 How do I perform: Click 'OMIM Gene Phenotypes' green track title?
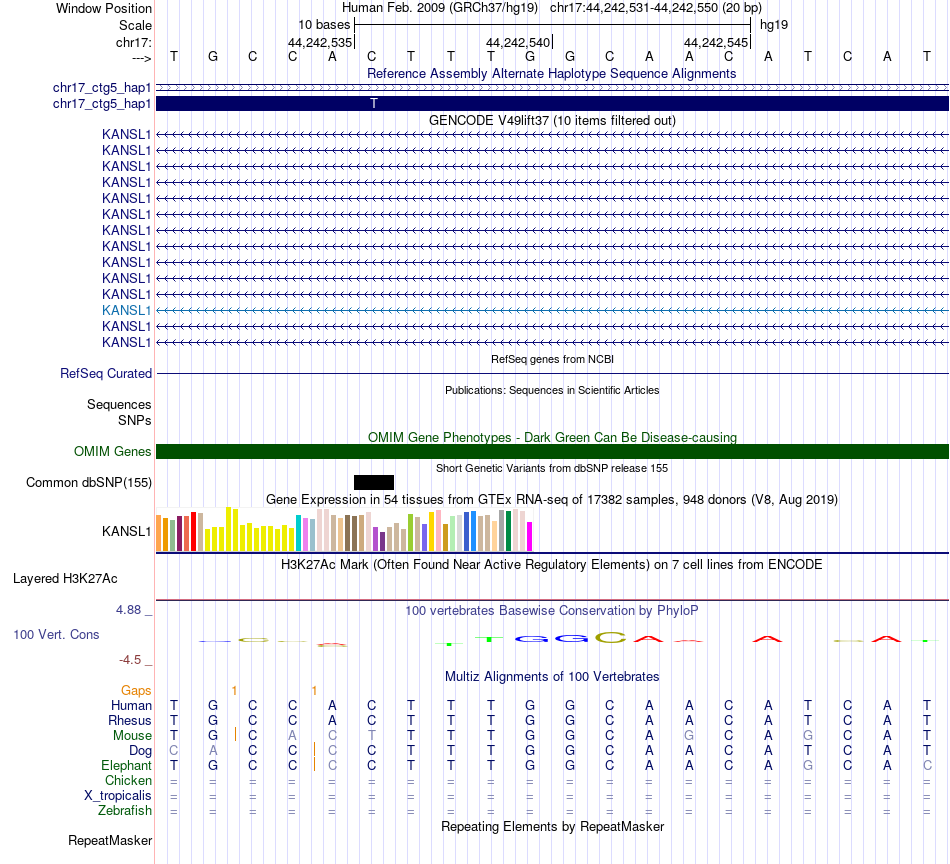[x=552, y=437]
